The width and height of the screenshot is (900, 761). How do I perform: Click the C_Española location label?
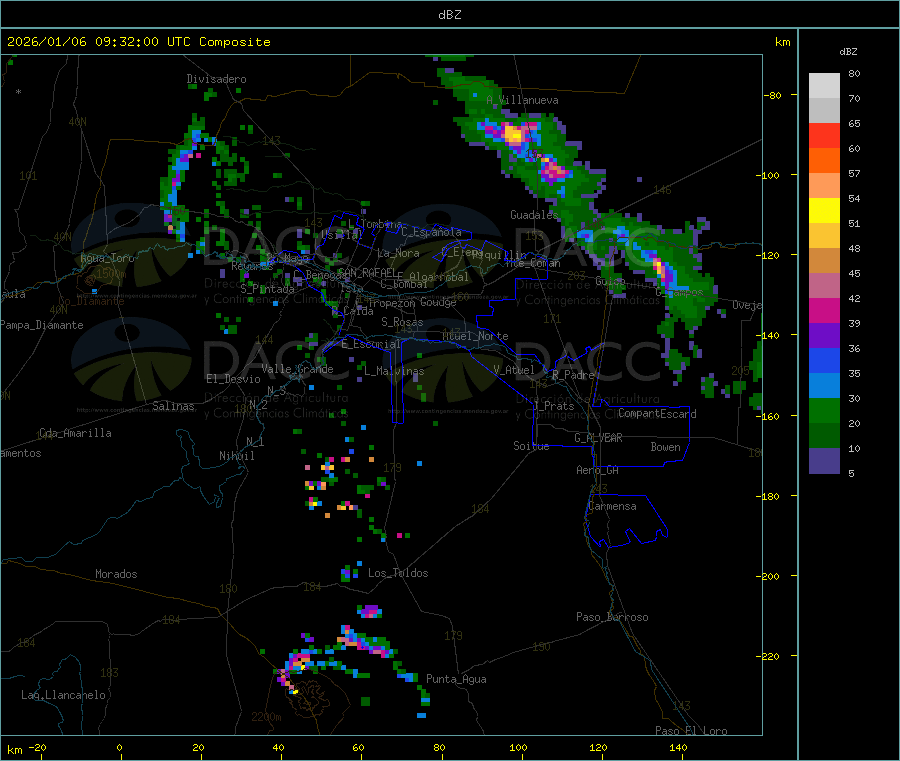432,232
